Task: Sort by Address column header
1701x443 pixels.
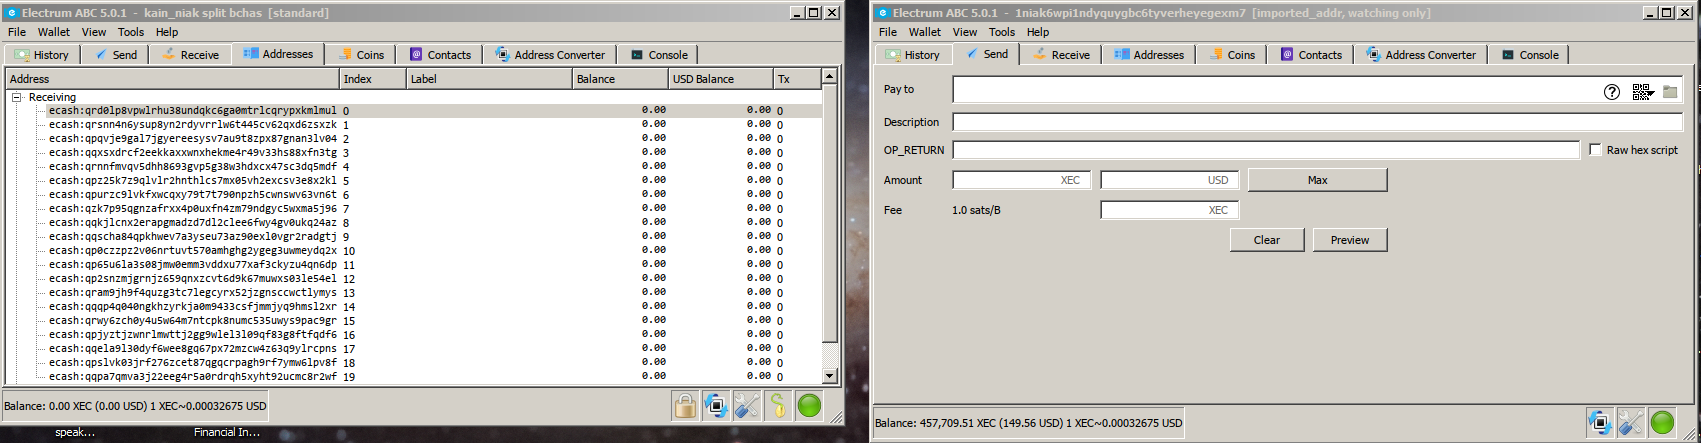Action: click(x=172, y=79)
